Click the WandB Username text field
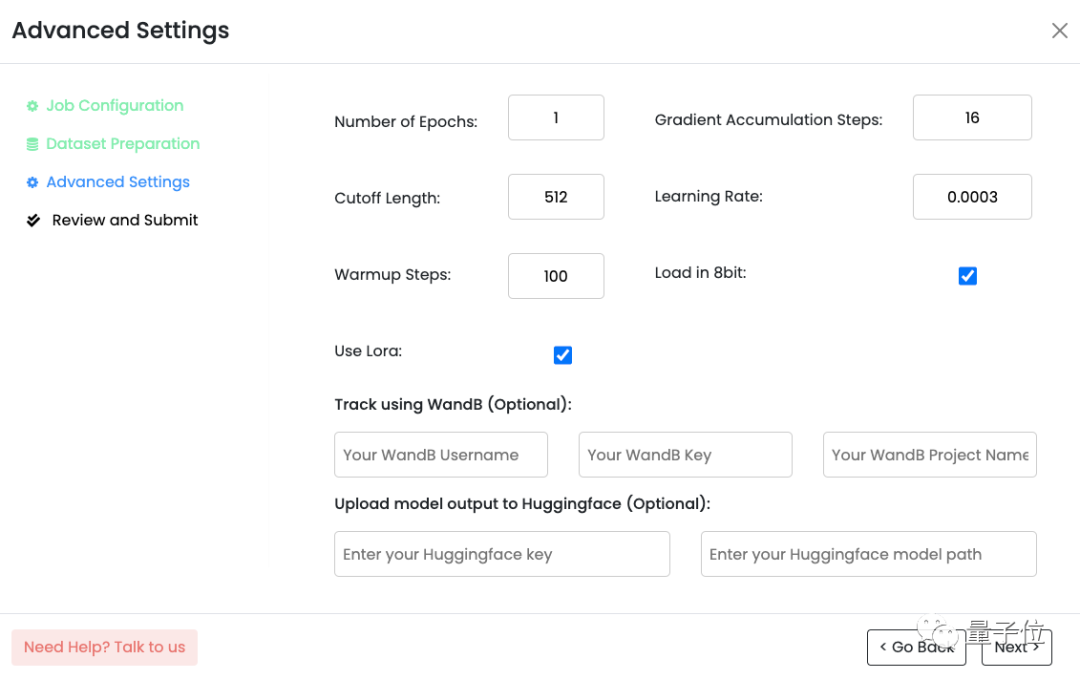1080x680 pixels. [x=441, y=455]
